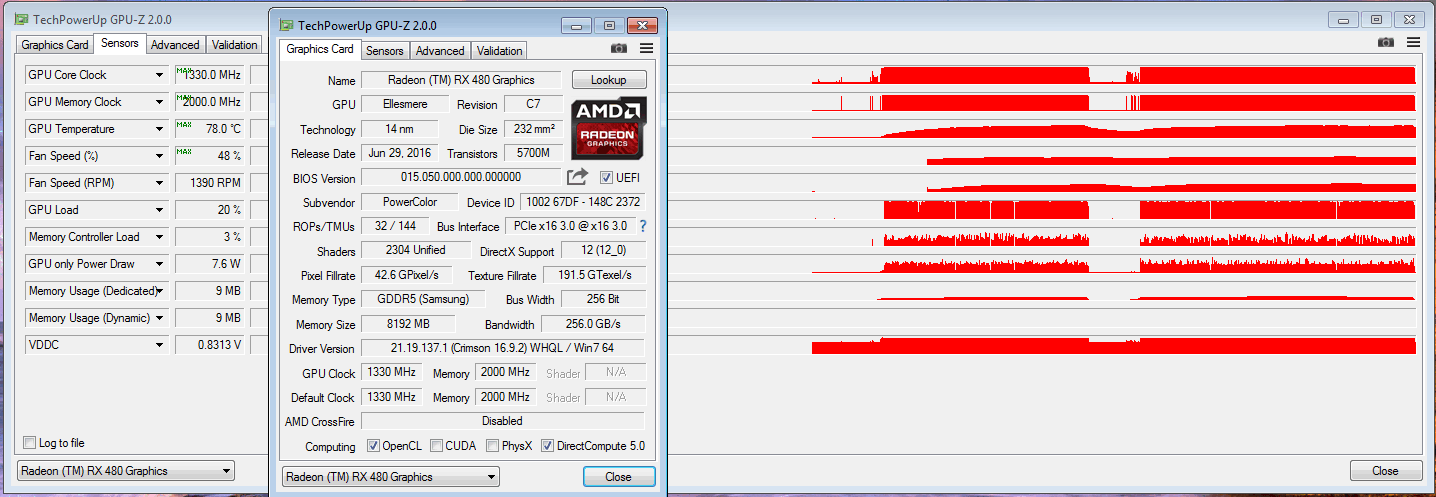Open GPU Core Clock sensor dropdown
1436x497 pixels.
[159, 75]
